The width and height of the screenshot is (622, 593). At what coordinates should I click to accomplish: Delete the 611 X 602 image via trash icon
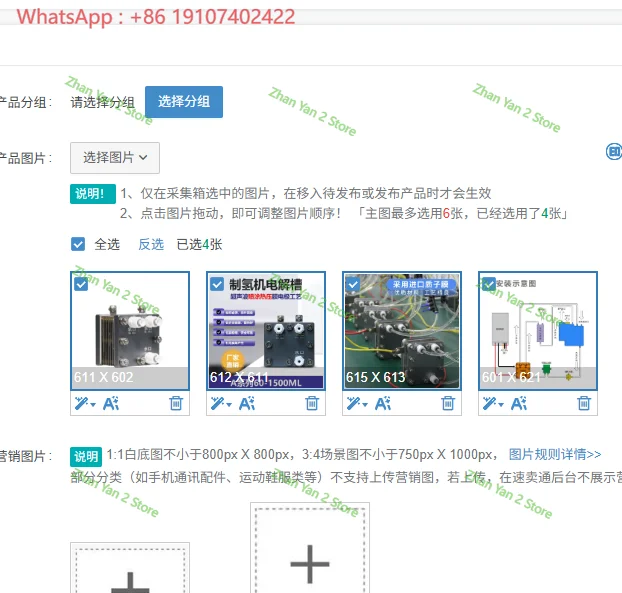pos(176,403)
